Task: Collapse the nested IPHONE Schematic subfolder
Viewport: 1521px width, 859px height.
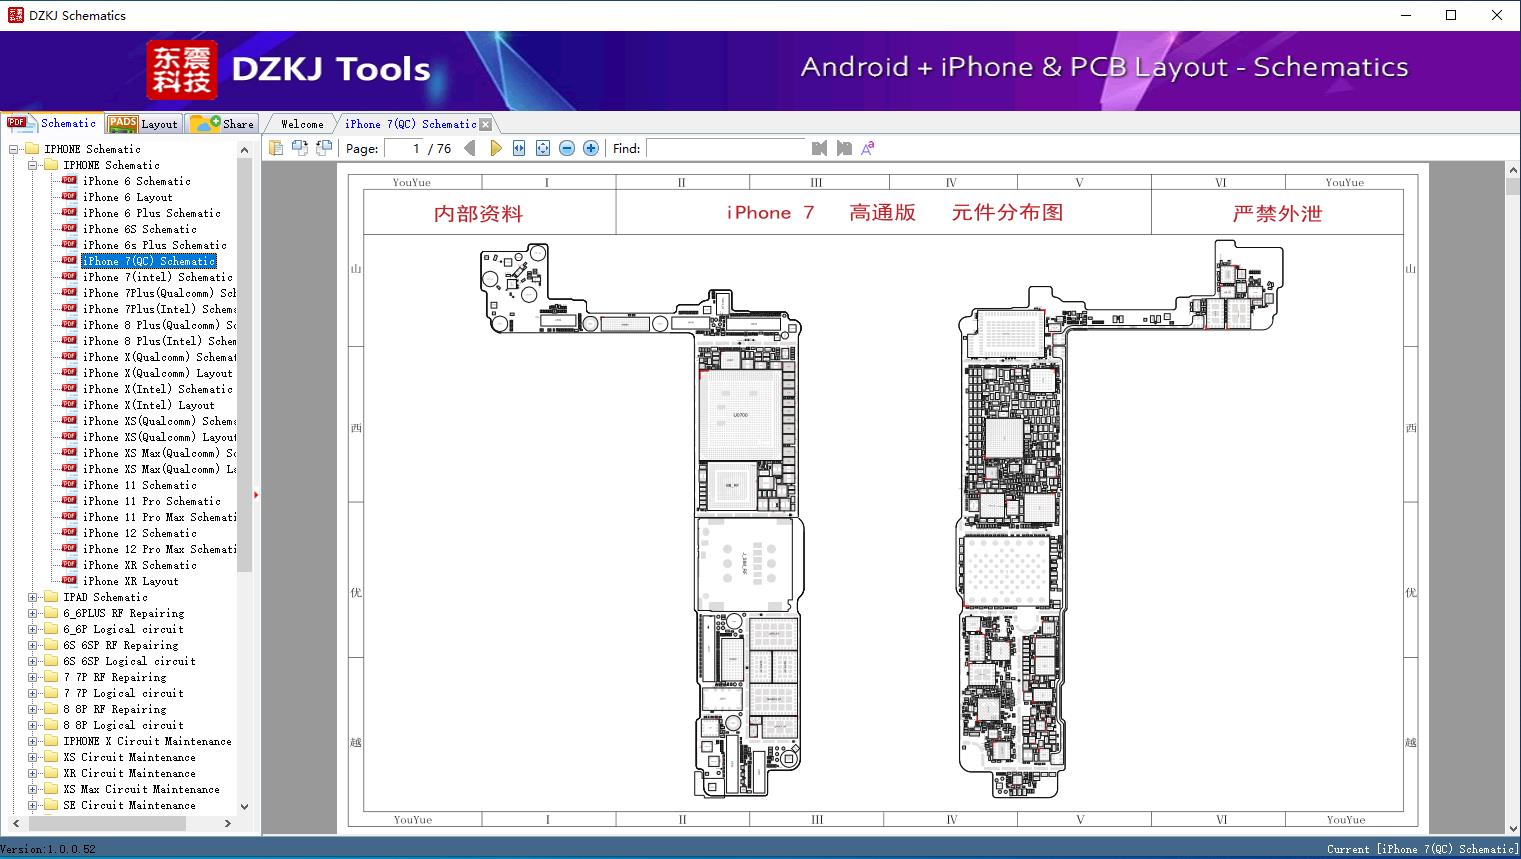Action: coord(33,165)
